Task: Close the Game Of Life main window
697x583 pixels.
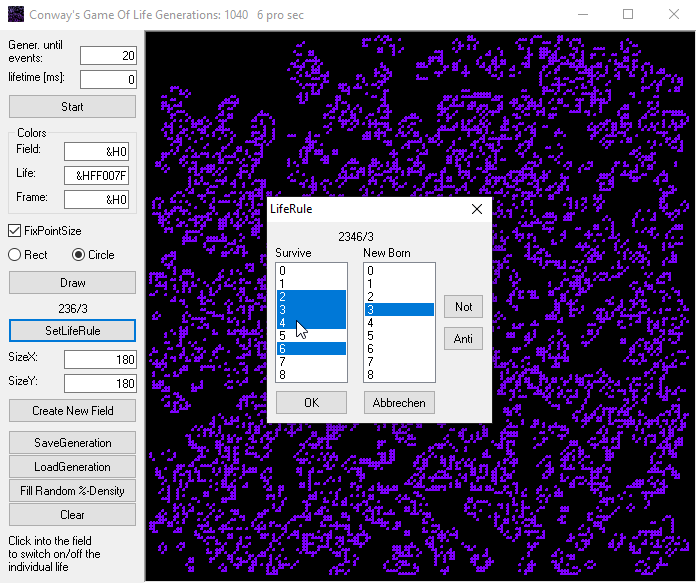Action: click(x=674, y=14)
